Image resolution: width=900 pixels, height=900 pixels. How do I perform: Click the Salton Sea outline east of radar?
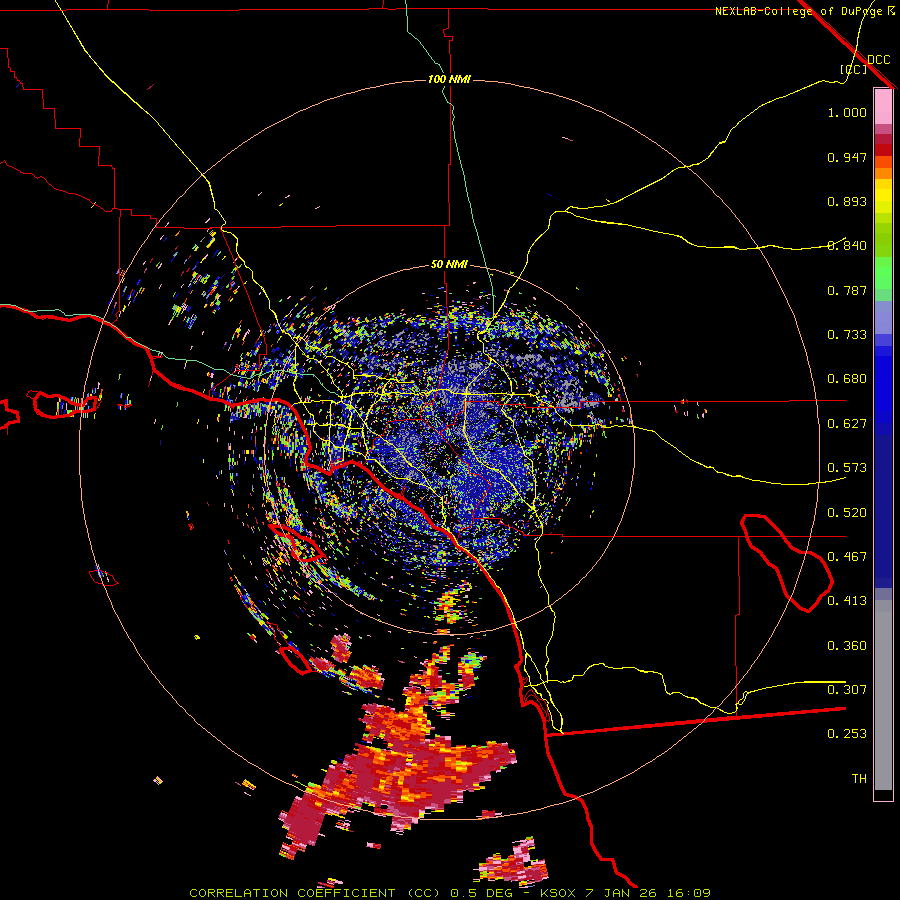786,564
